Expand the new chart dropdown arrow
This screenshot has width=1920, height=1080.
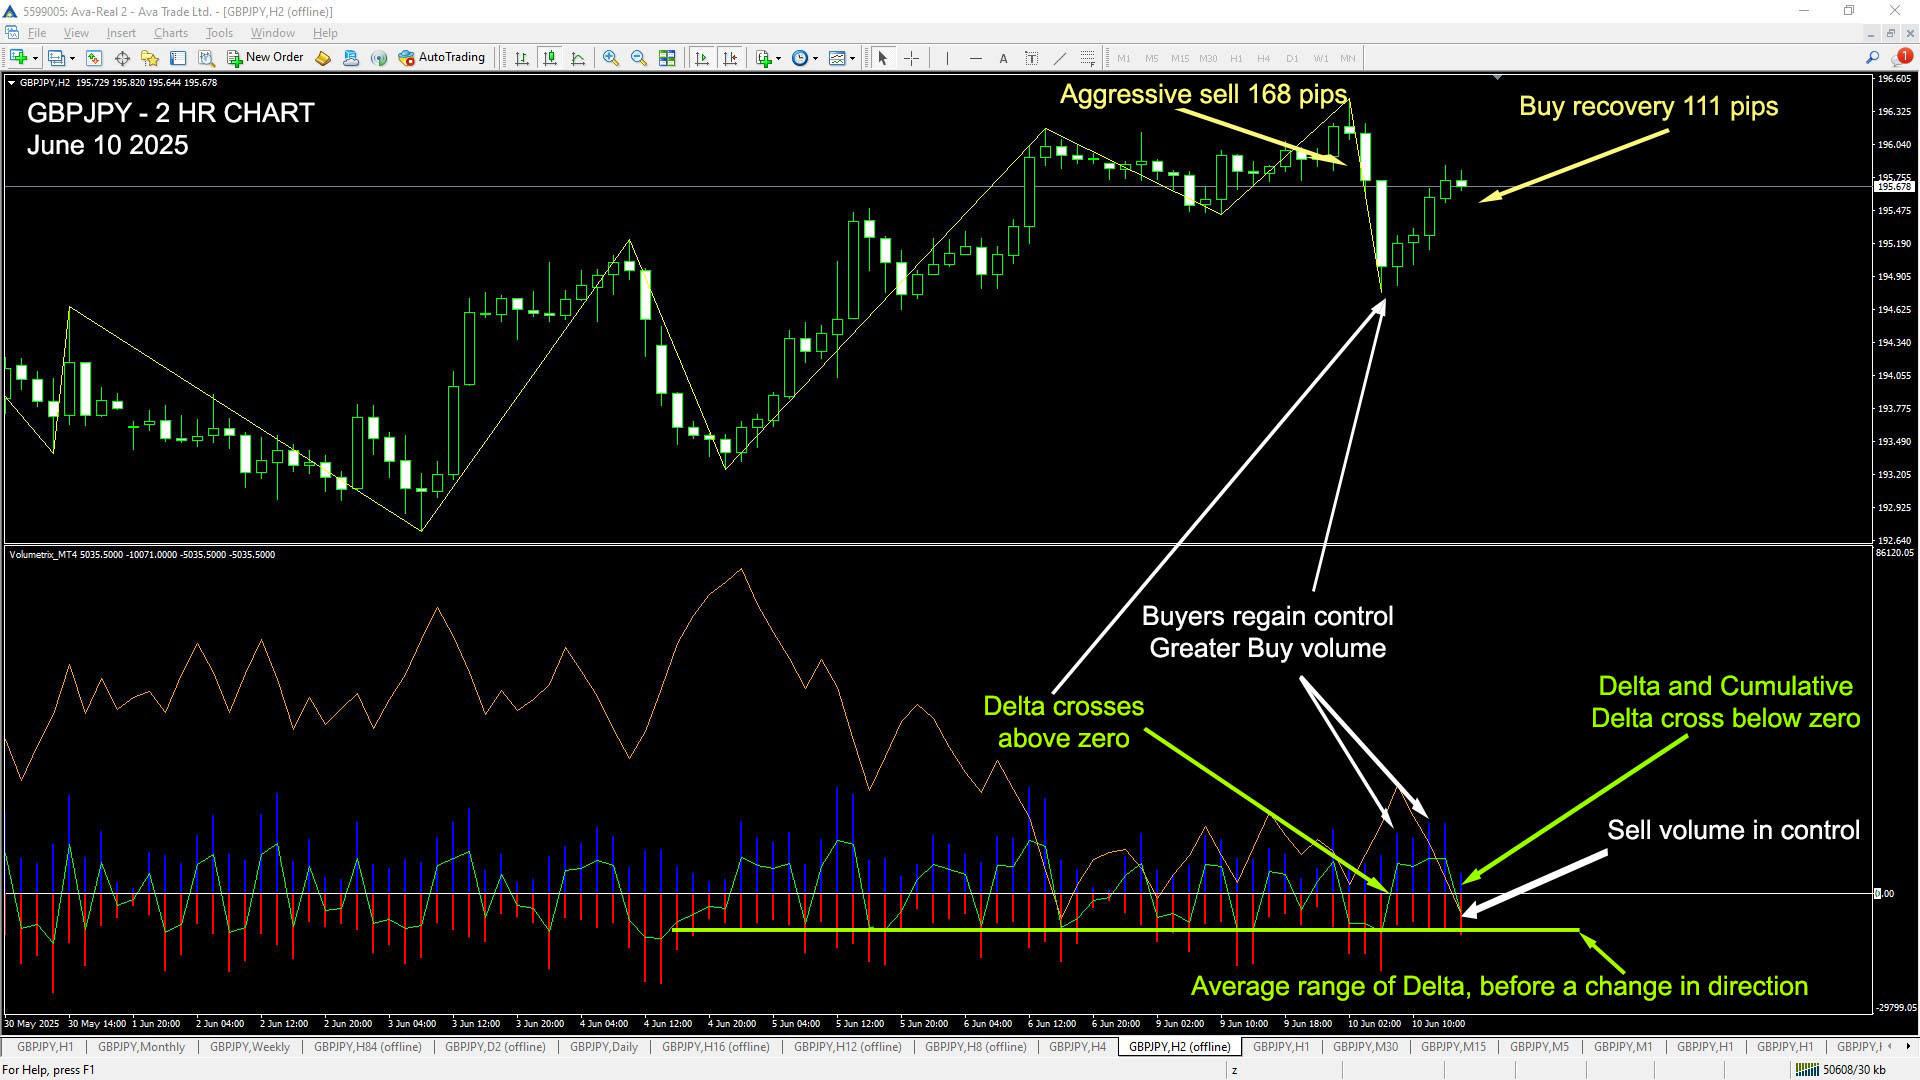click(x=36, y=58)
